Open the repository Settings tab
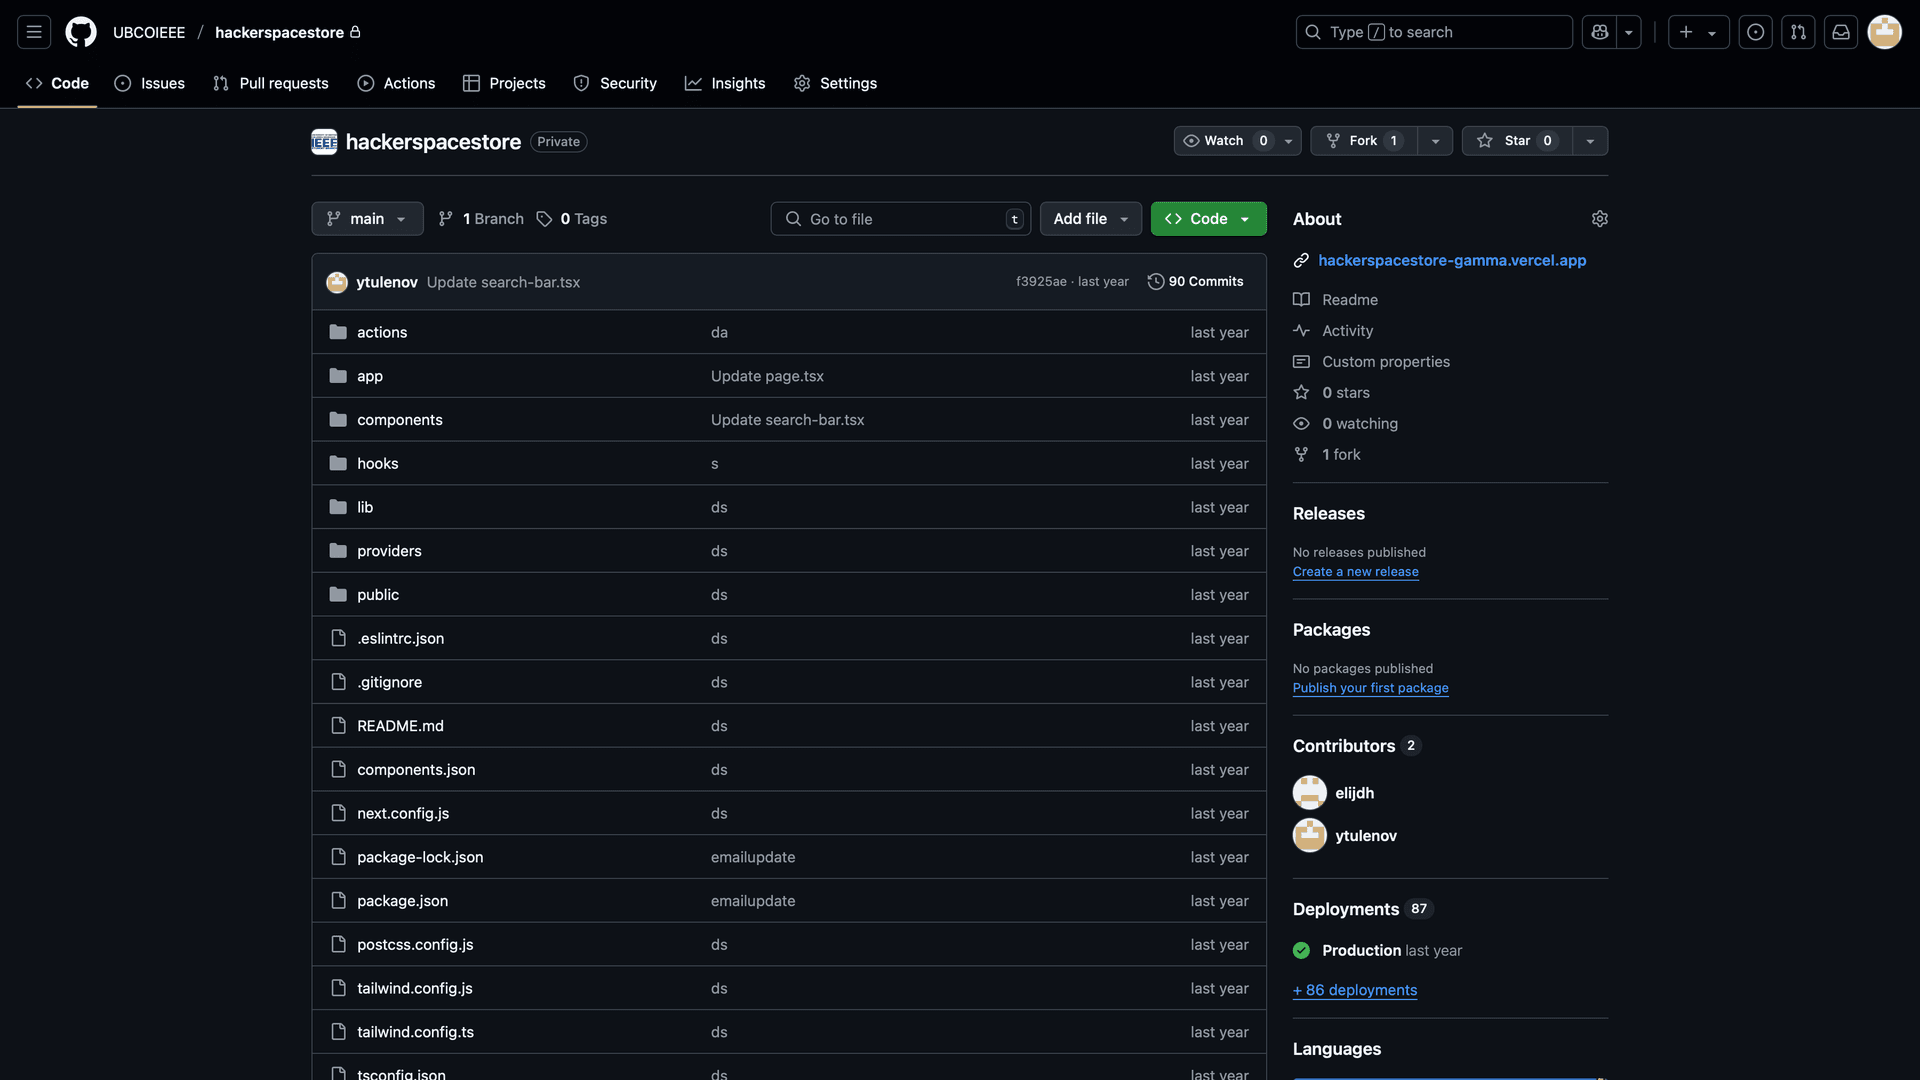Viewport: 1920px width, 1080px height. (x=835, y=83)
